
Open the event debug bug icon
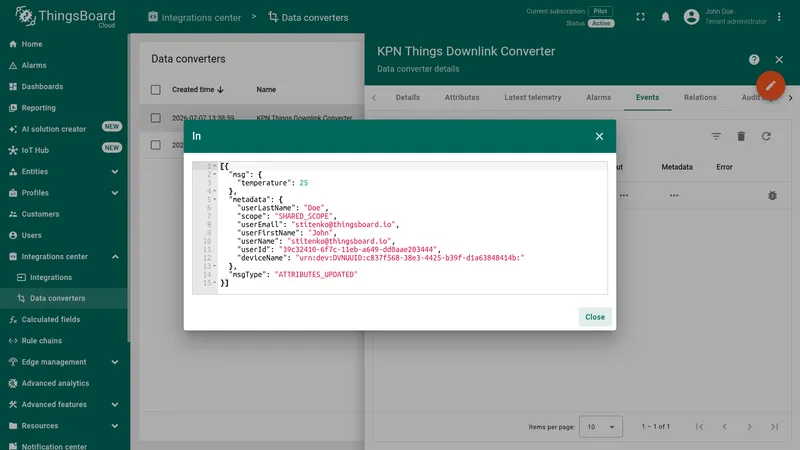[772, 195]
